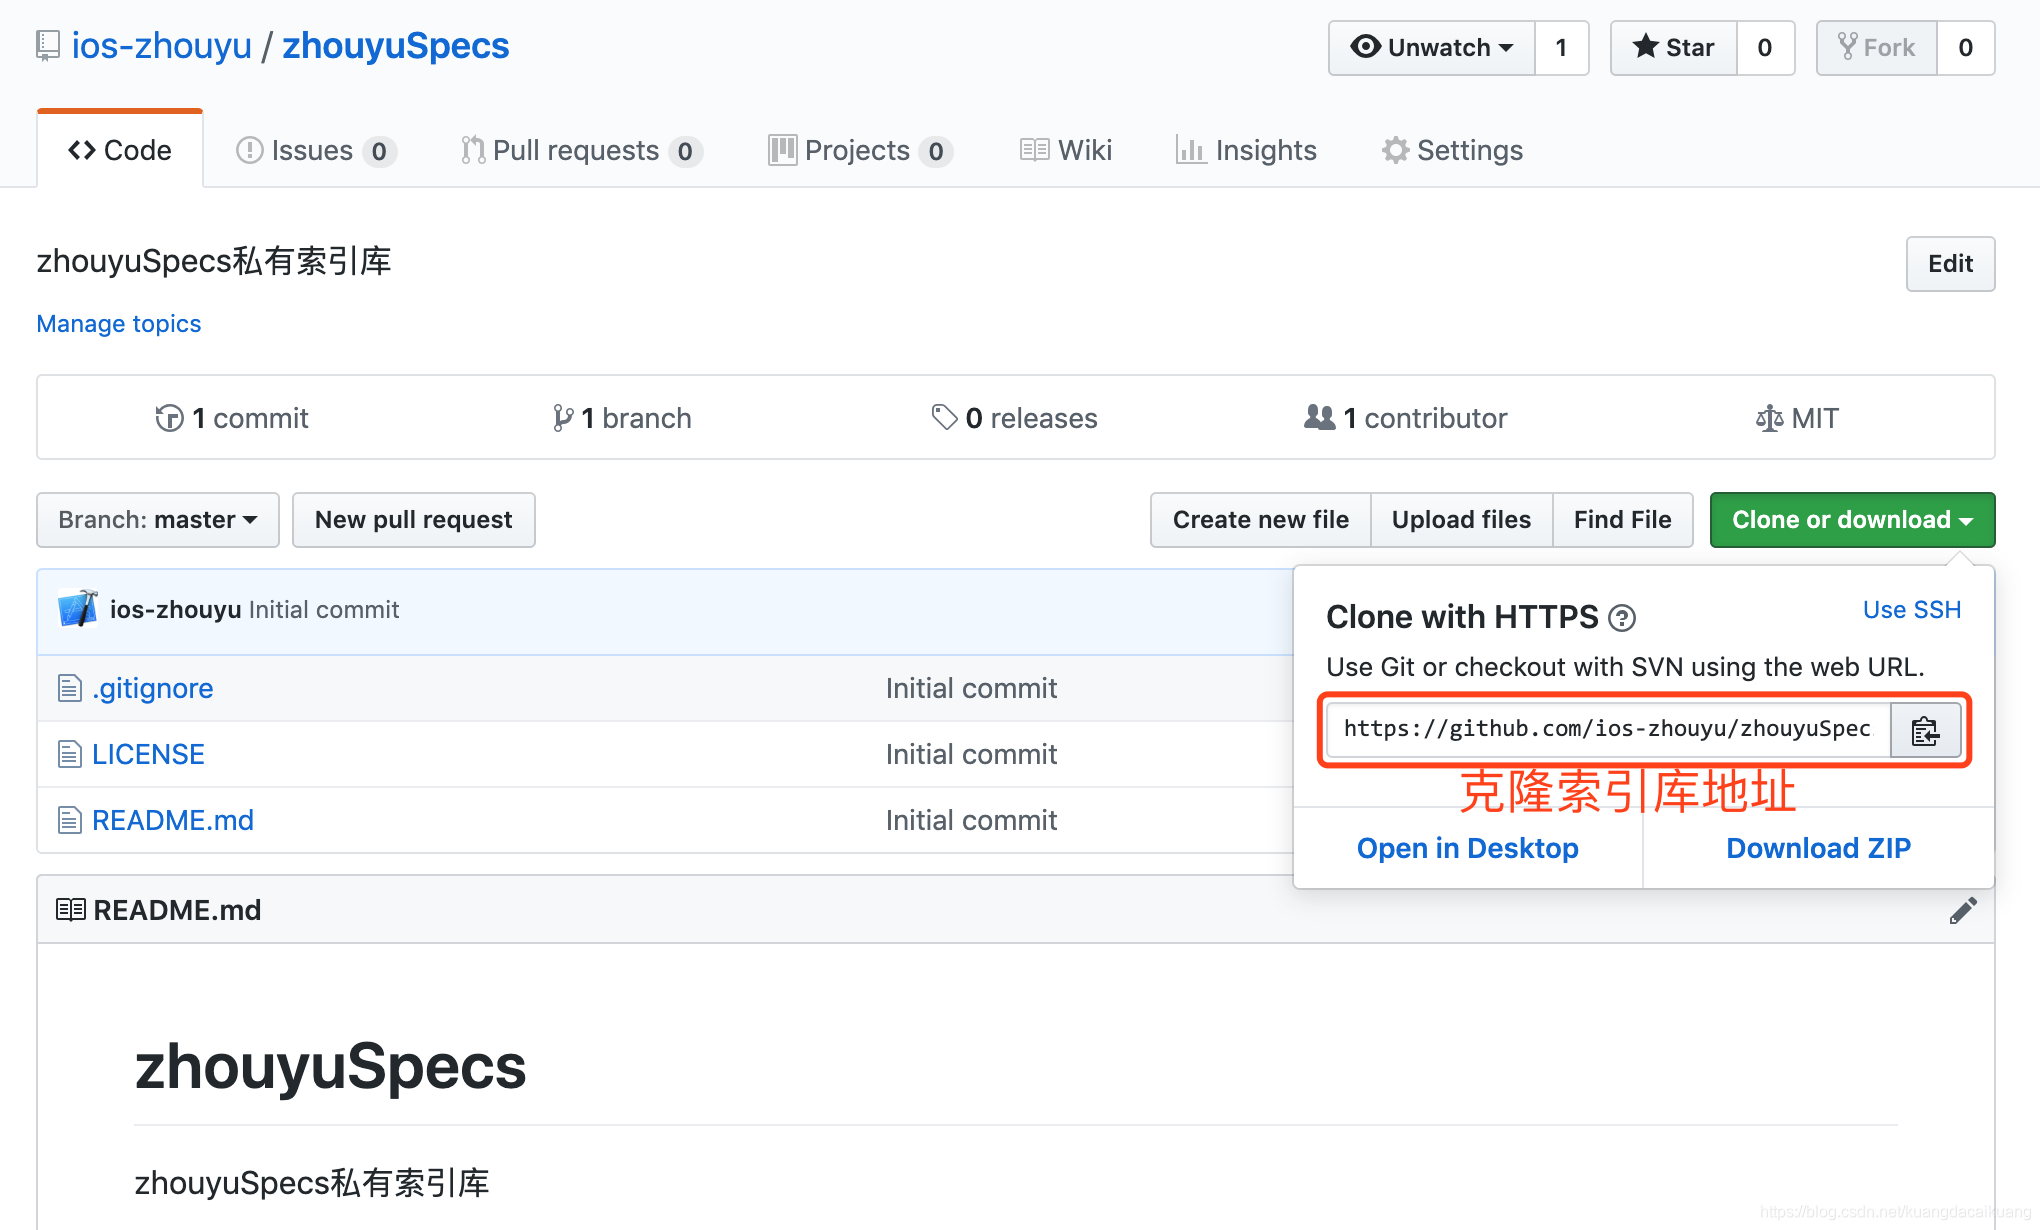Click the file icon beside .gitignore
The image size is (2040, 1230).
click(x=69, y=688)
